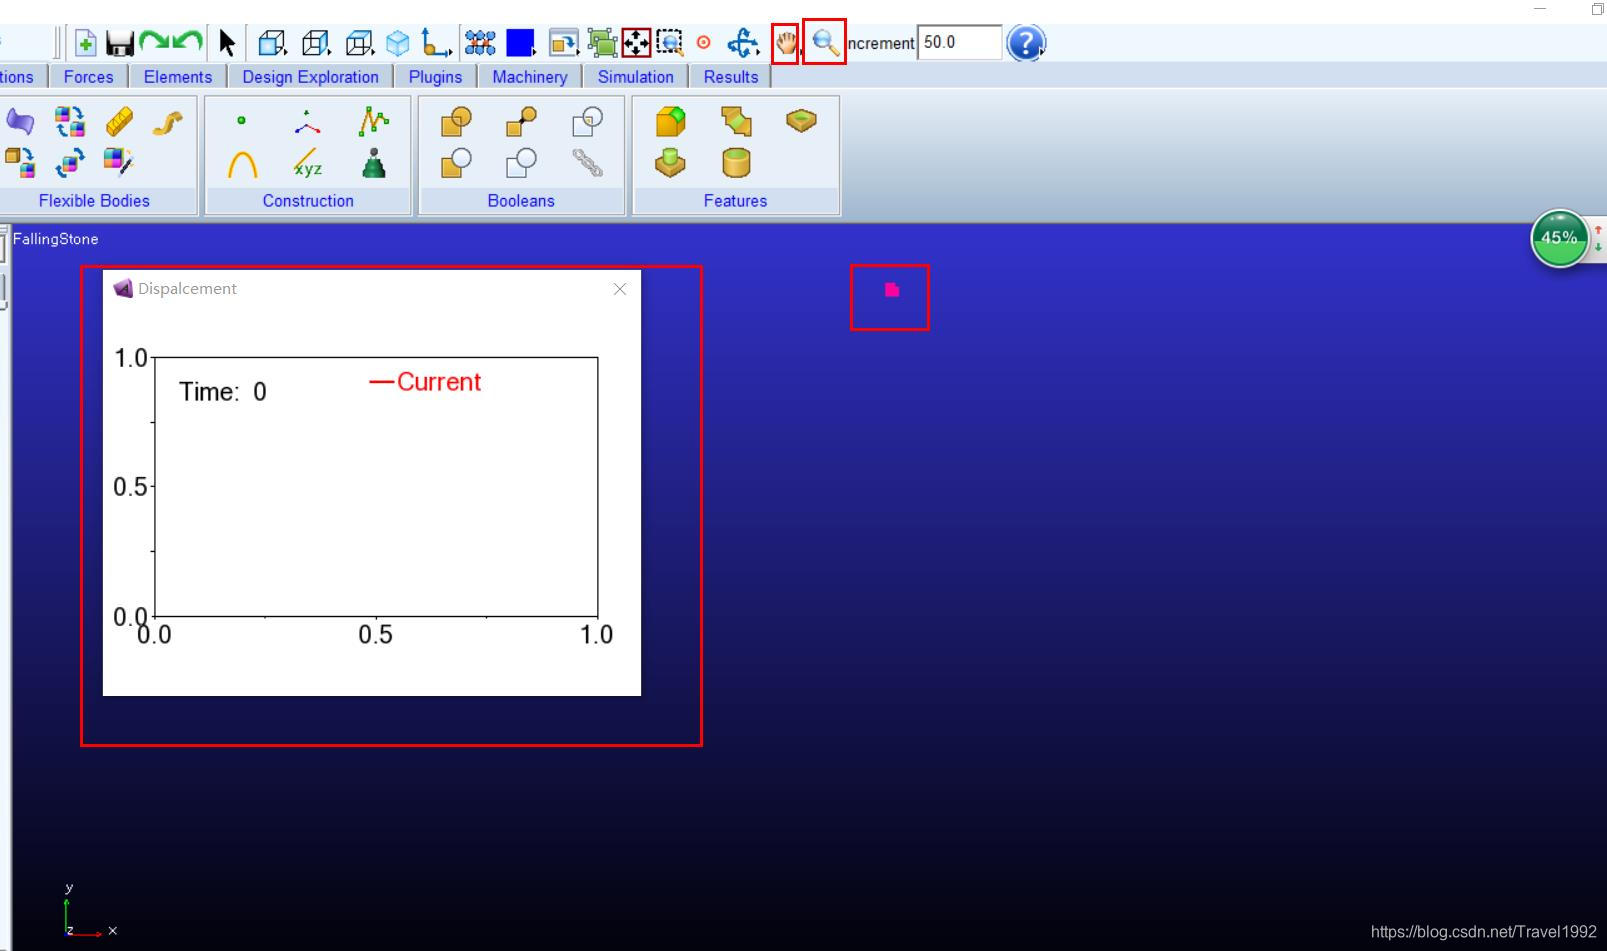Screen dimensions: 1607x951
Task: Activate the magnifier zoom tool
Action: click(x=824, y=43)
